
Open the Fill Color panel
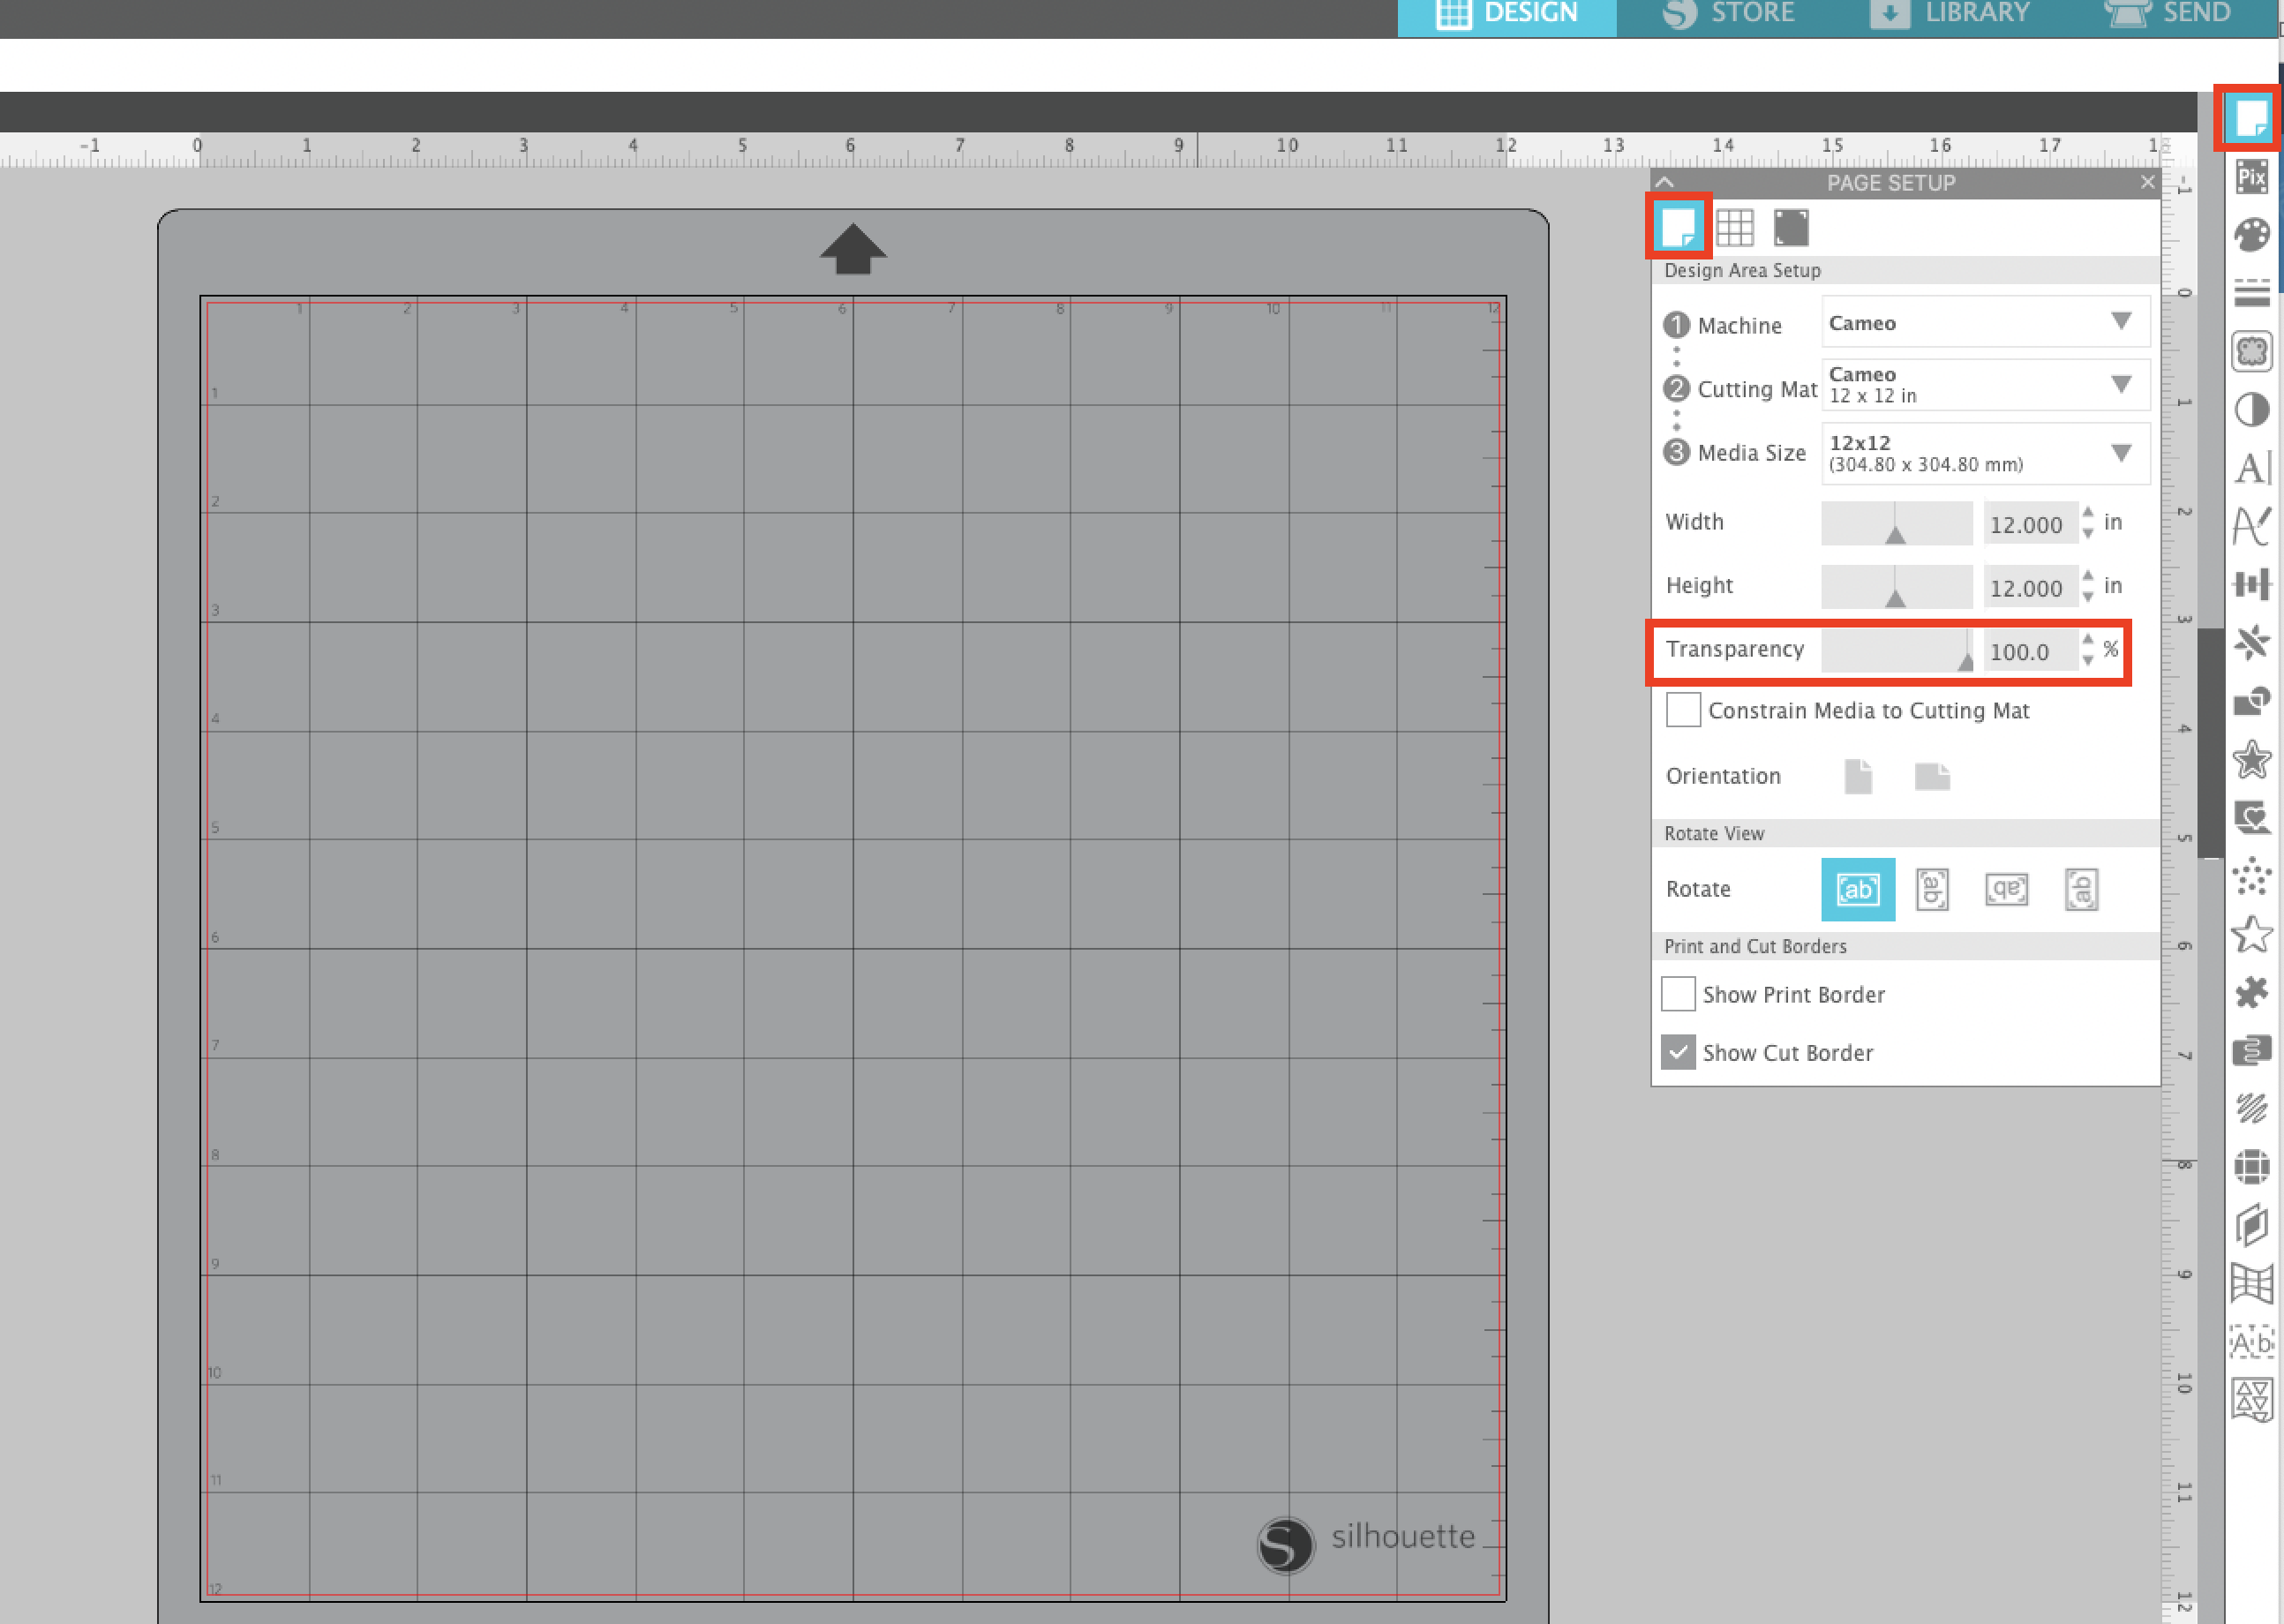coord(2252,232)
